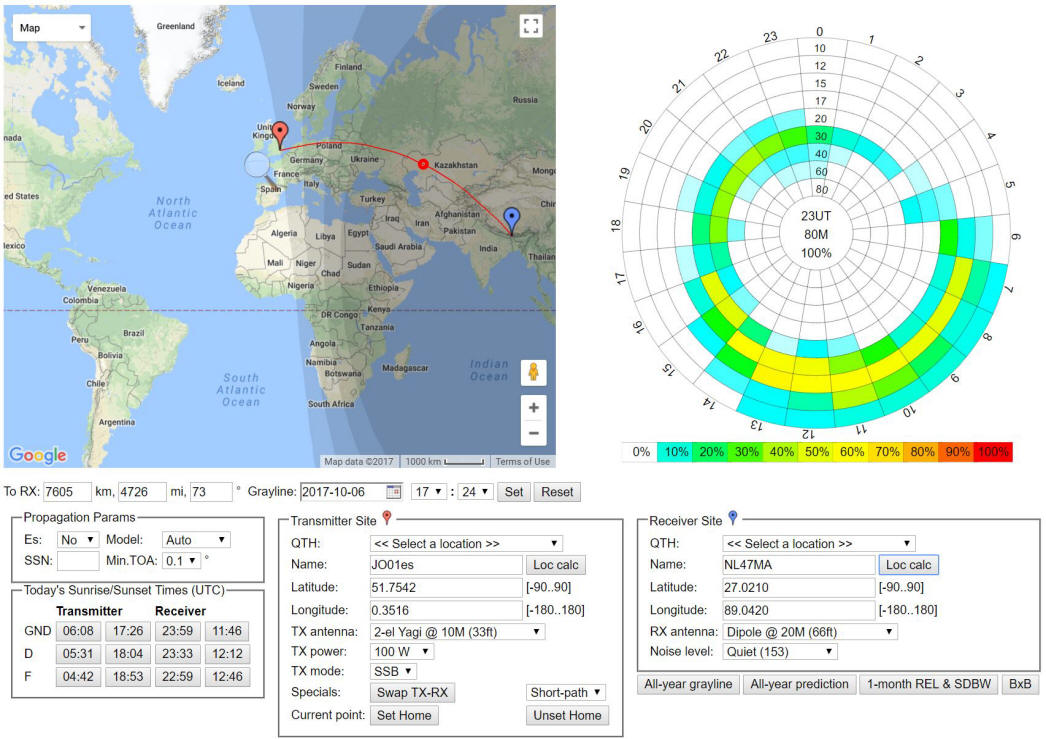
Task: Click the 1-month REL & SDBW button
Action: [927, 684]
